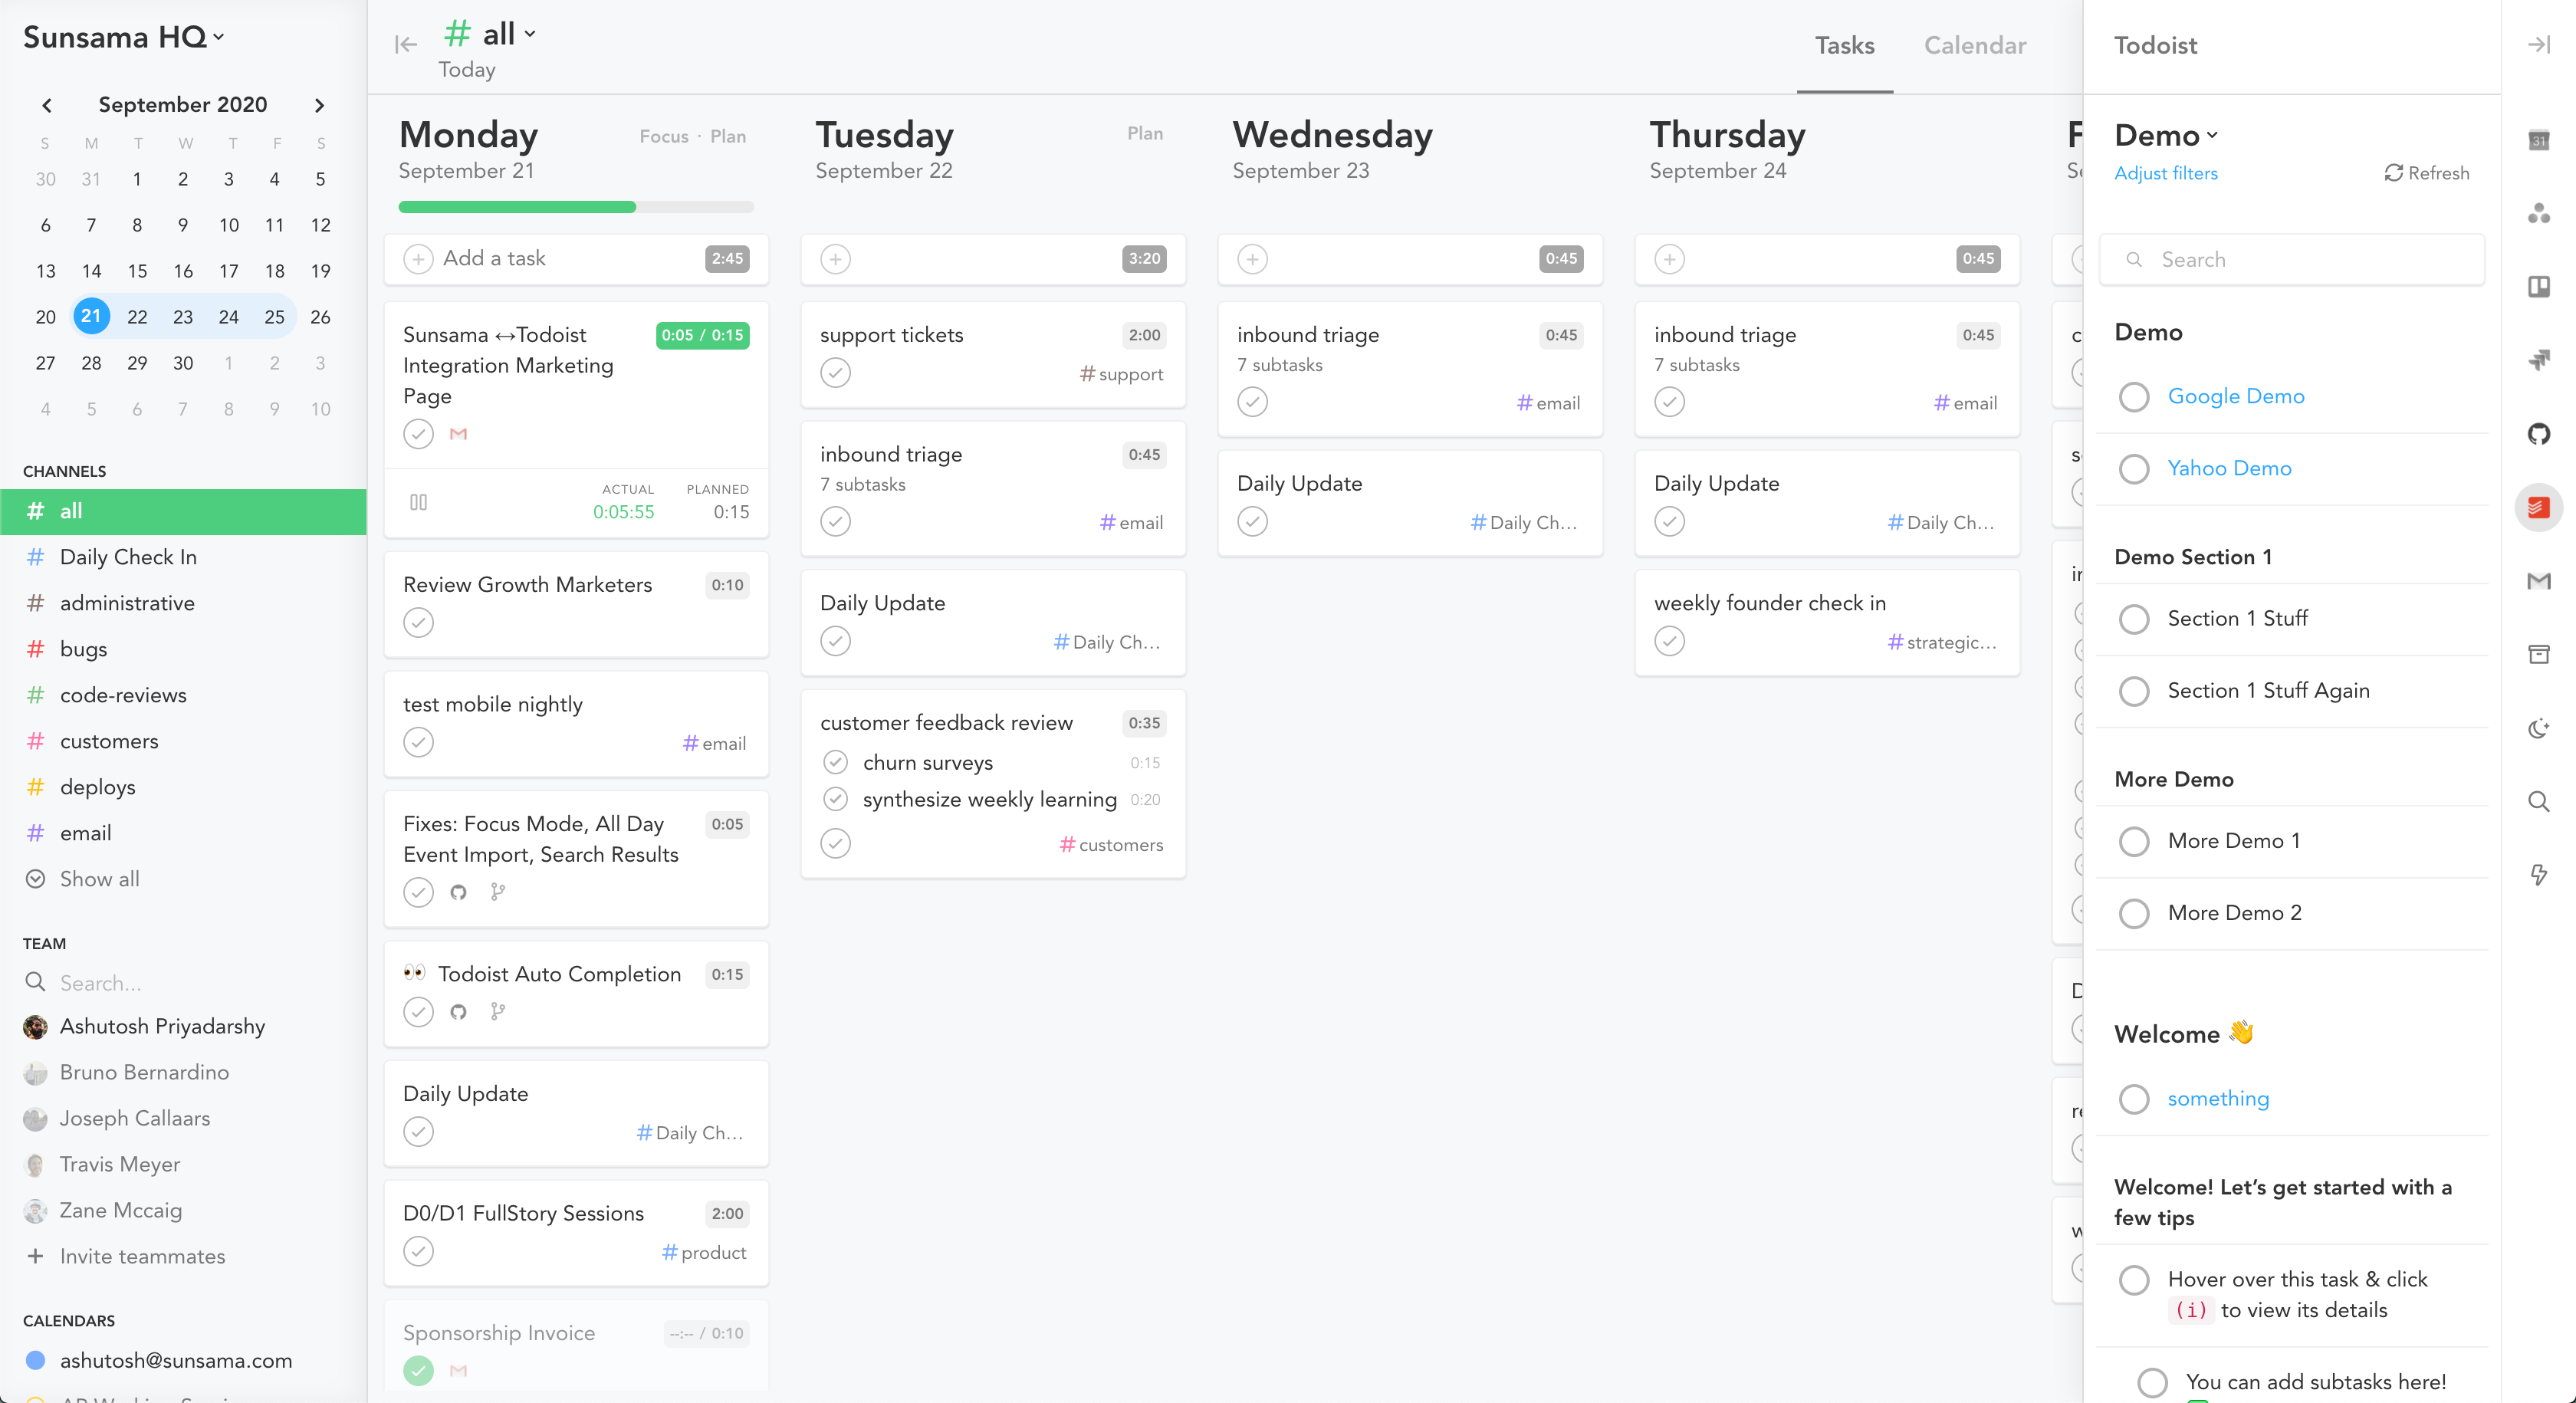This screenshot has height=1403, width=2576.
Task: Click Add a task field on Monday
Action: click(575, 259)
